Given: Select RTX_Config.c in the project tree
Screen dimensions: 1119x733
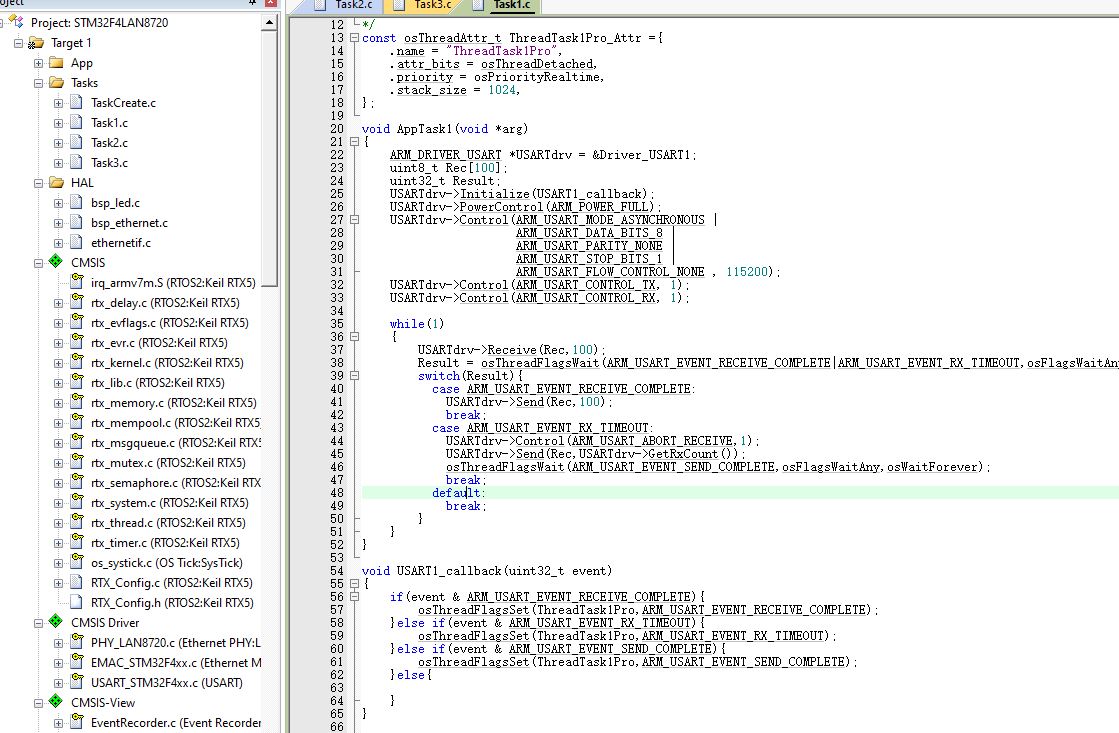Looking at the screenshot, I should (x=171, y=582).
